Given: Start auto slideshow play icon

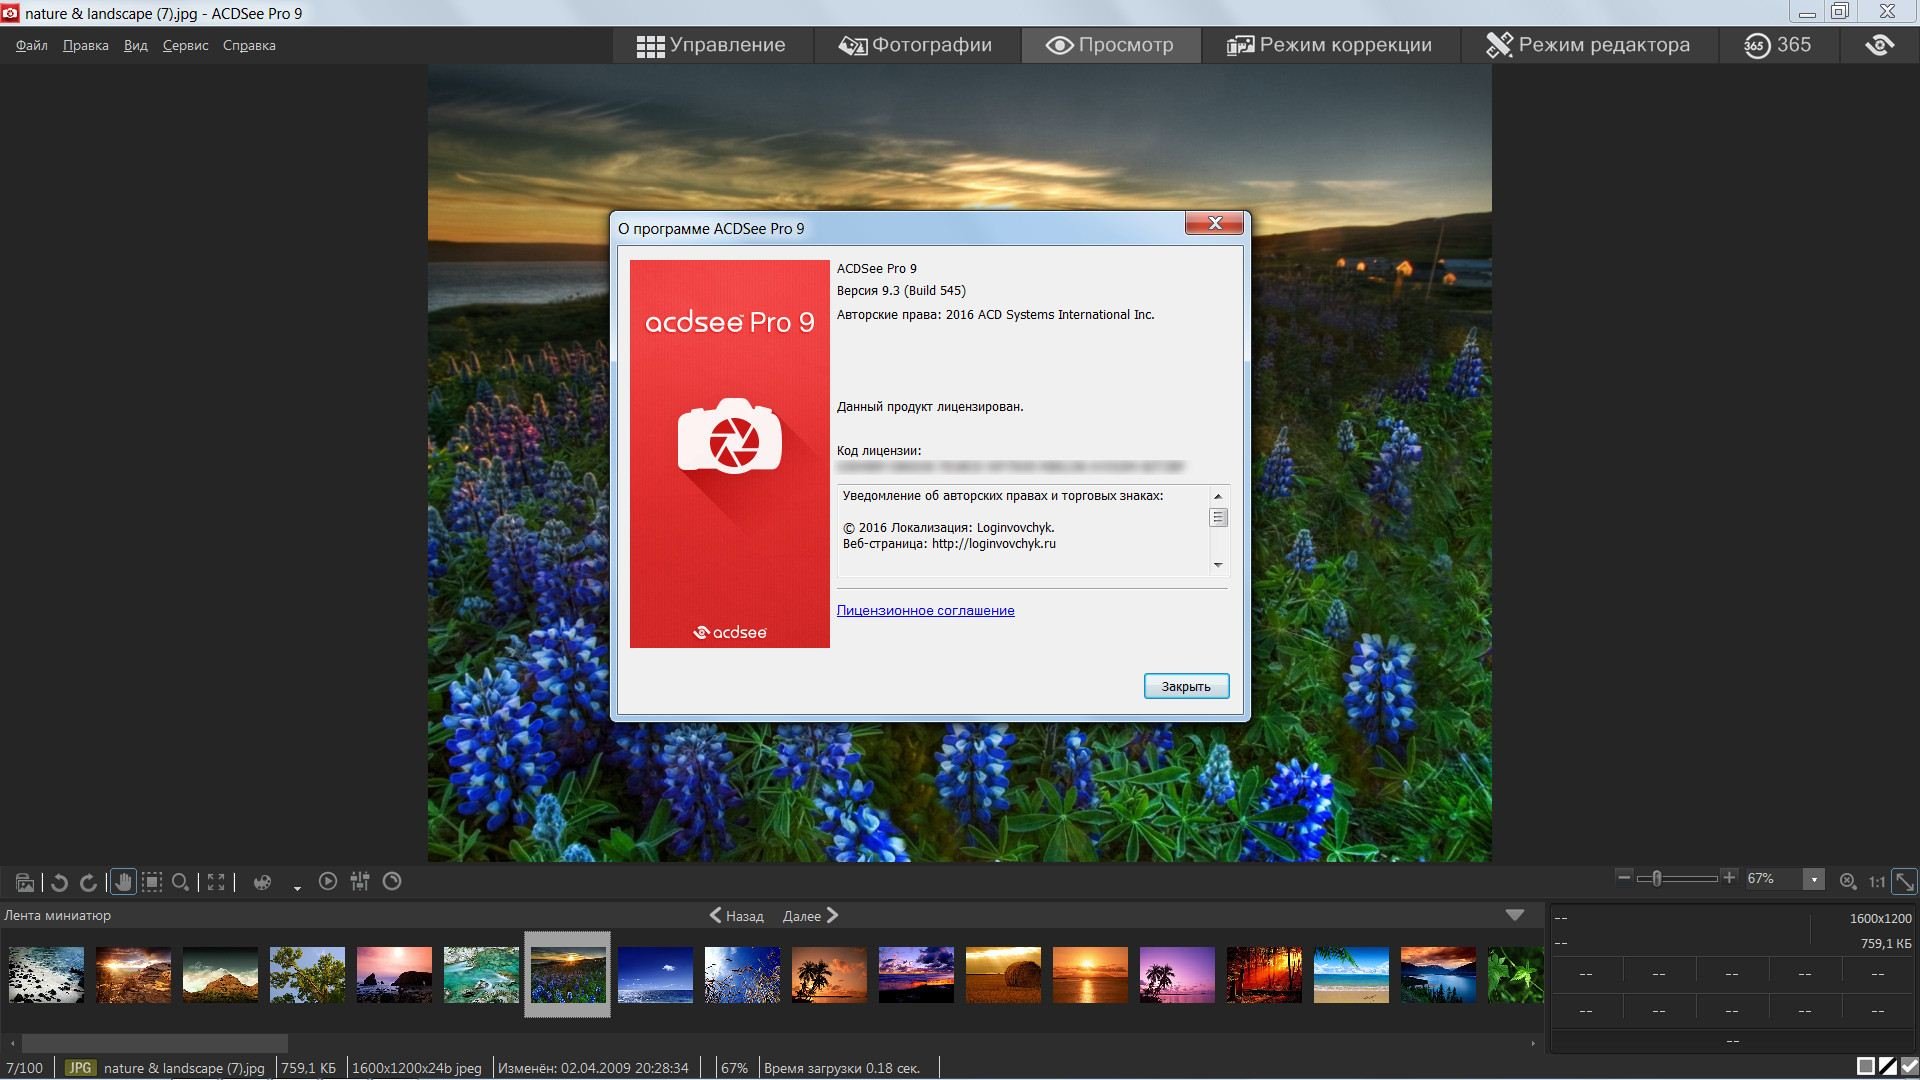Looking at the screenshot, I should pyautogui.click(x=328, y=881).
